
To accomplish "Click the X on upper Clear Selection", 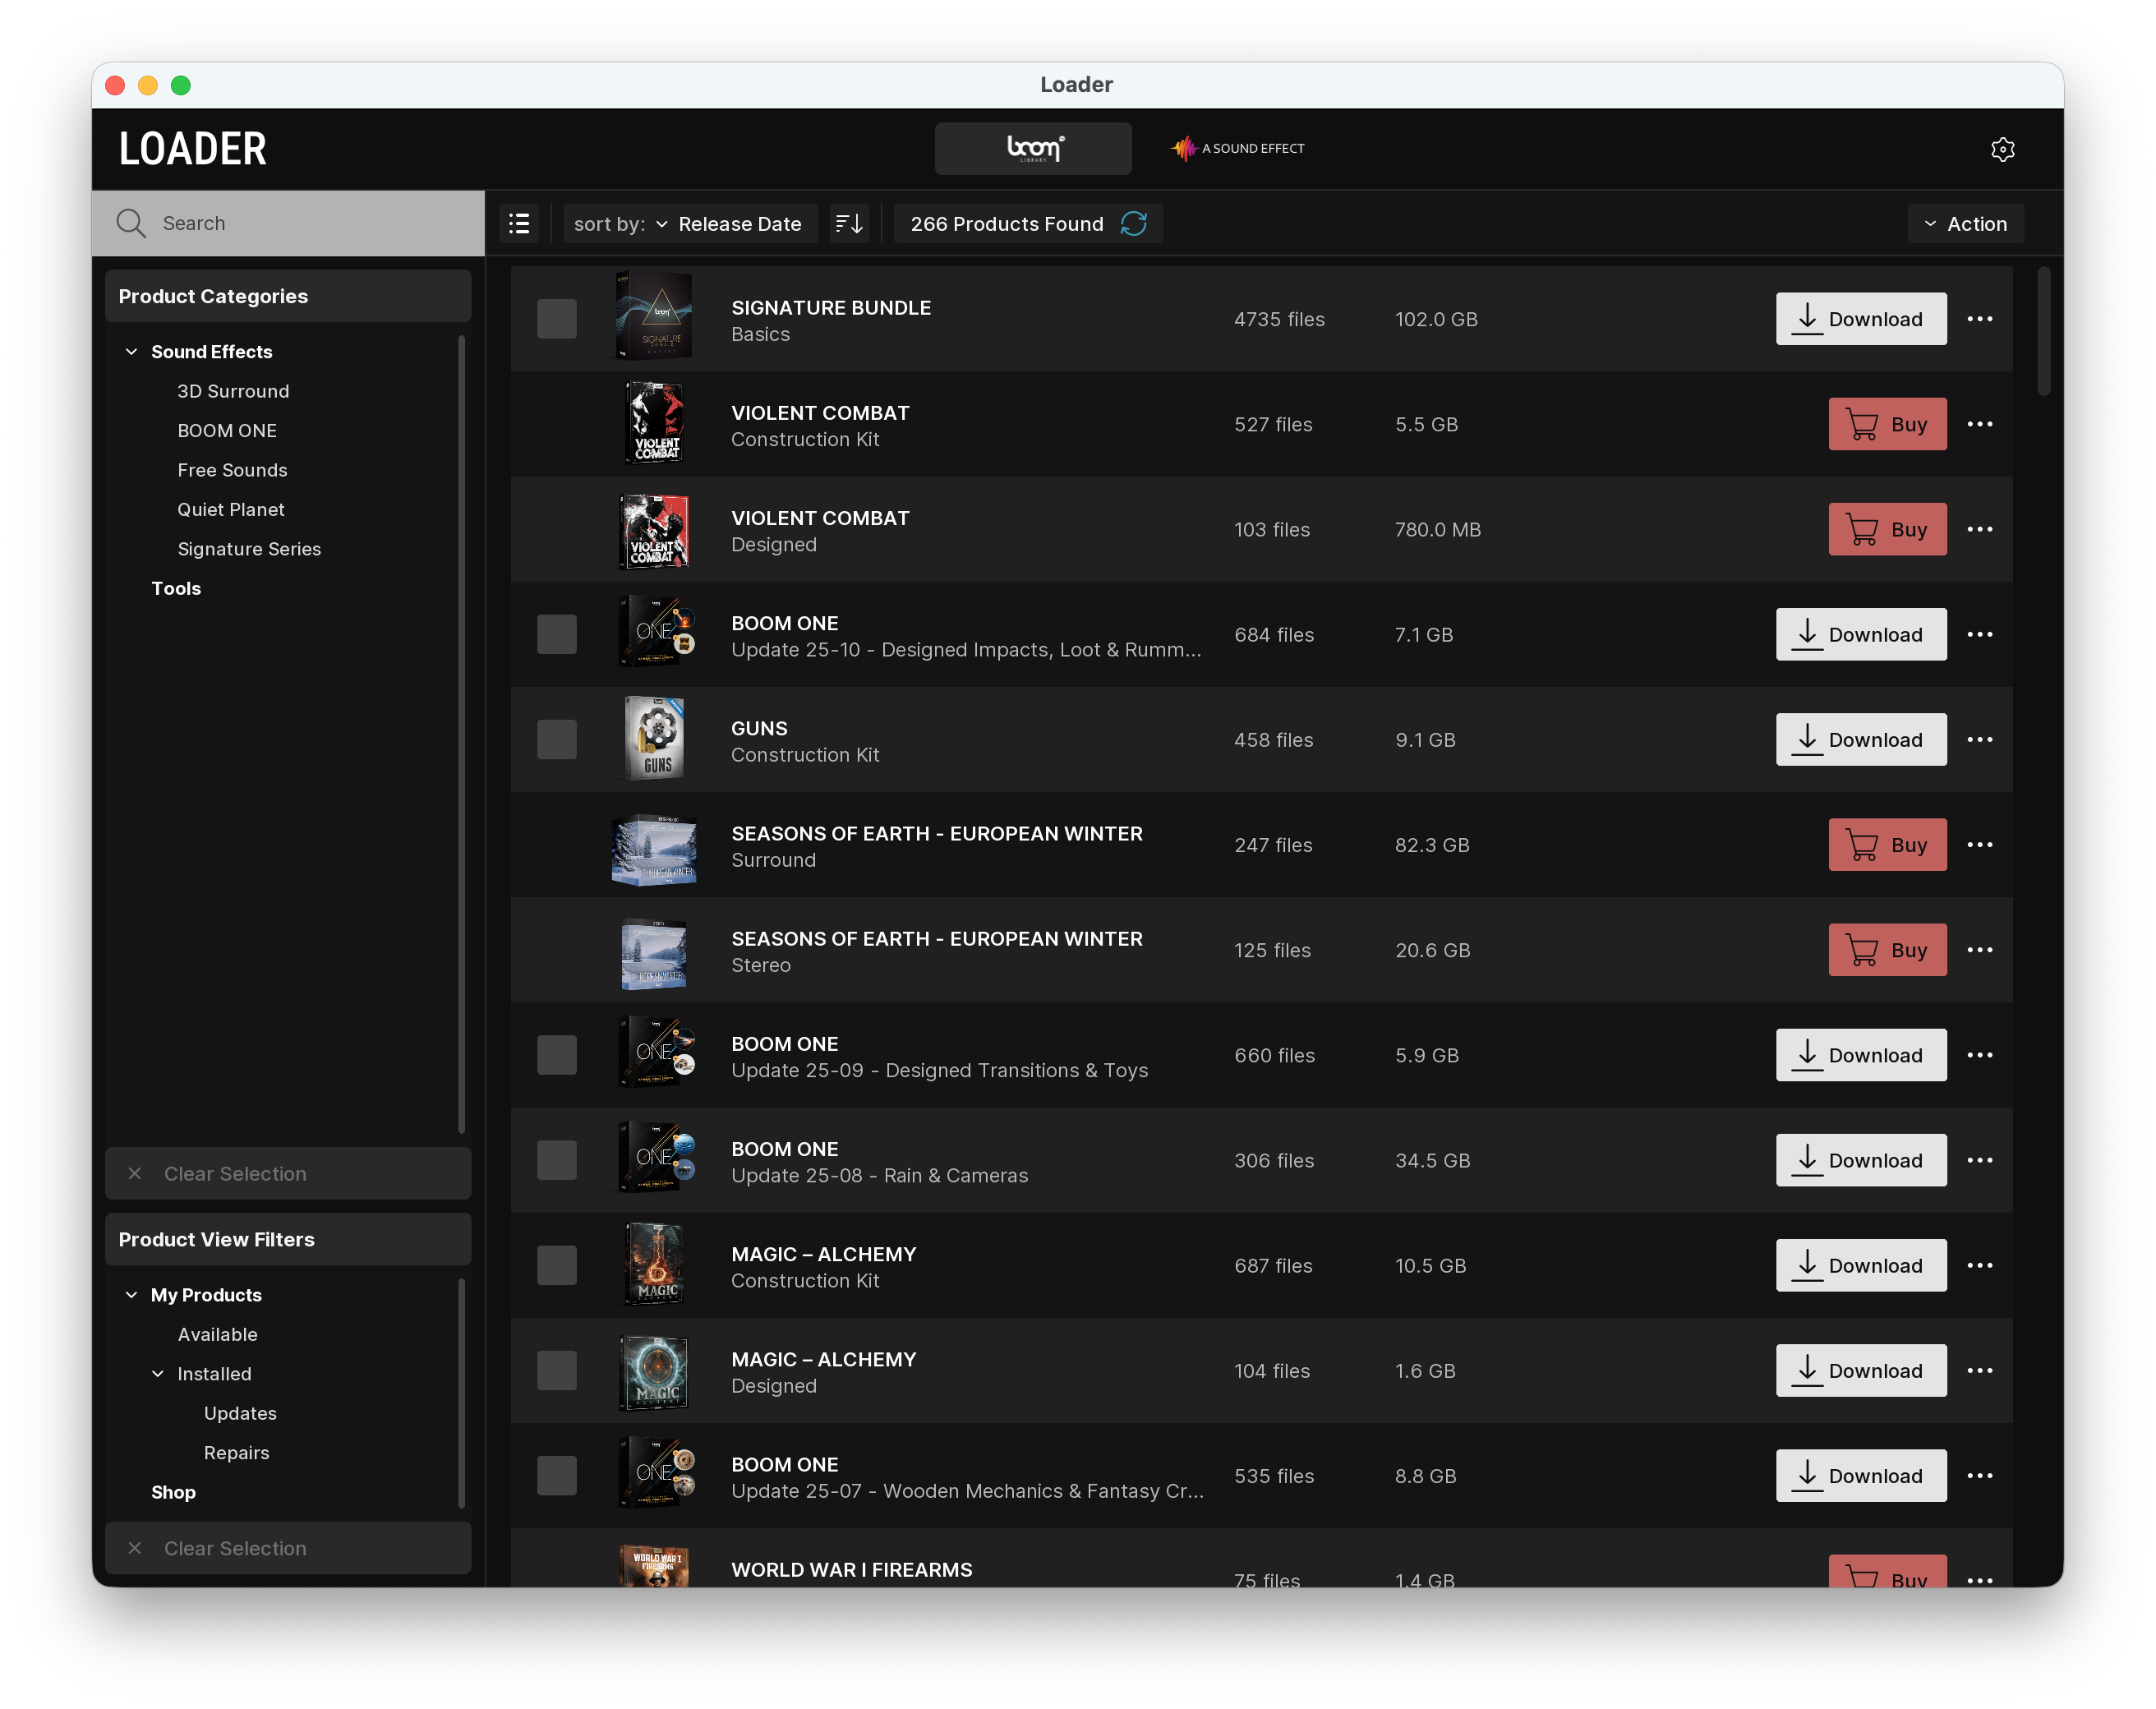I will click(x=135, y=1174).
